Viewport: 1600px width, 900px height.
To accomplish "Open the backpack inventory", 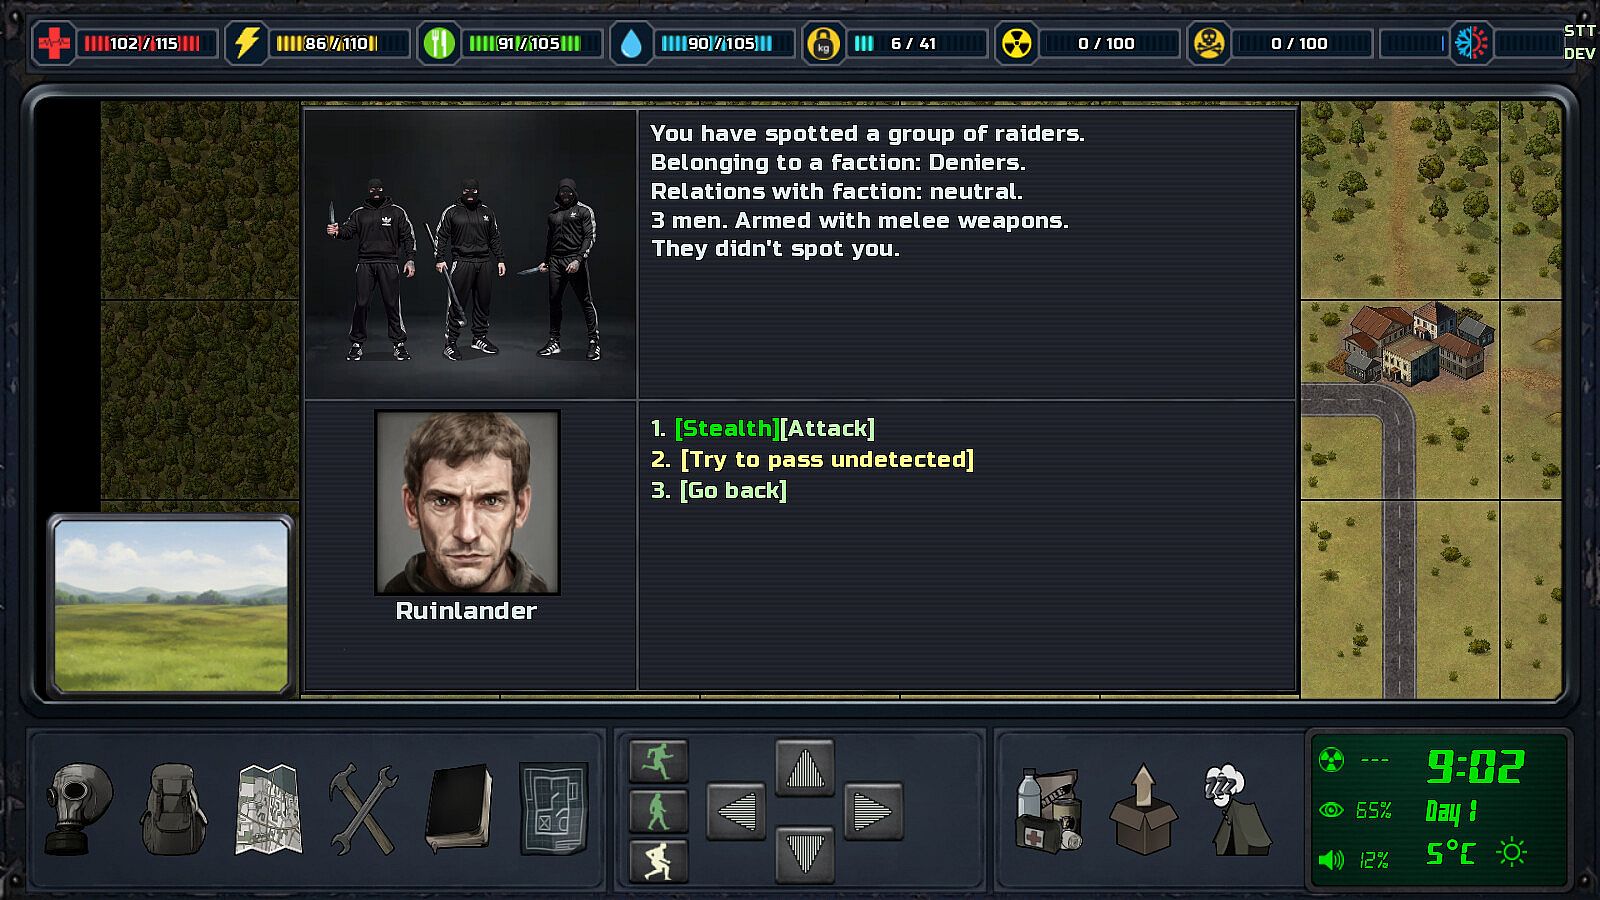I will [173, 810].
